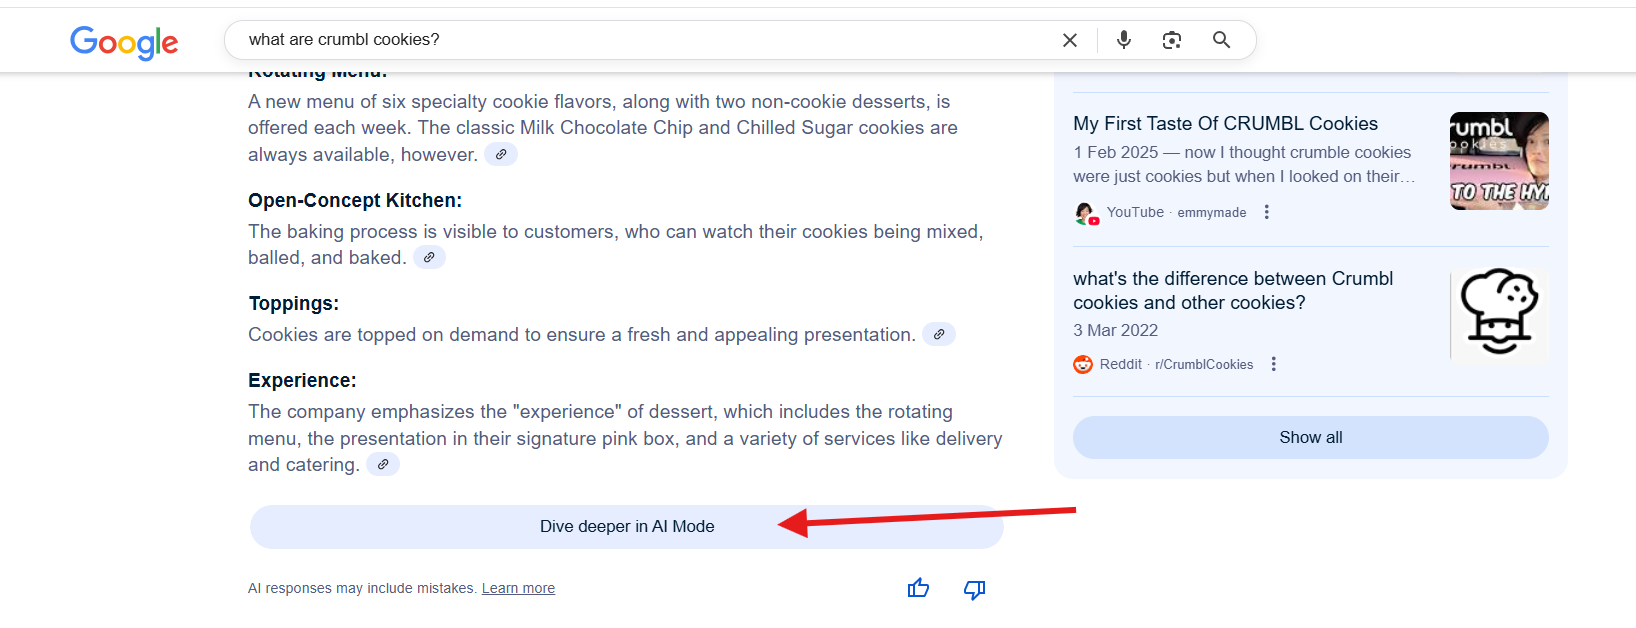Open source link after Experience paragraph
1636x628 pixels.
383,464
